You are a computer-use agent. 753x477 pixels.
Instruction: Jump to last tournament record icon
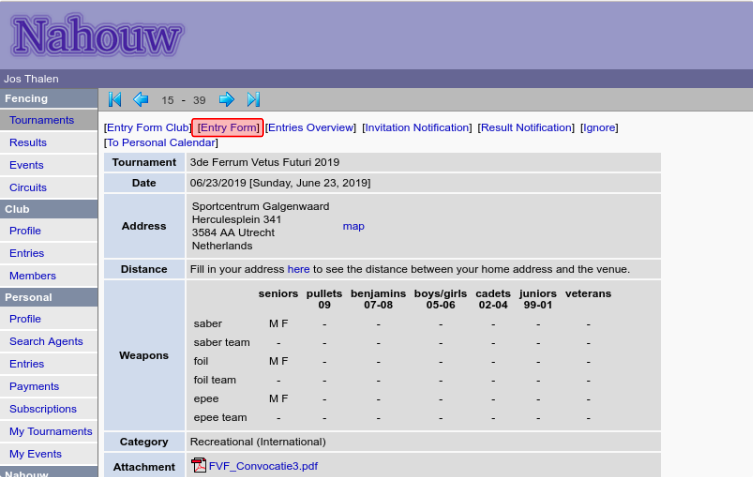pyautogui.click(x=253, y=99)
